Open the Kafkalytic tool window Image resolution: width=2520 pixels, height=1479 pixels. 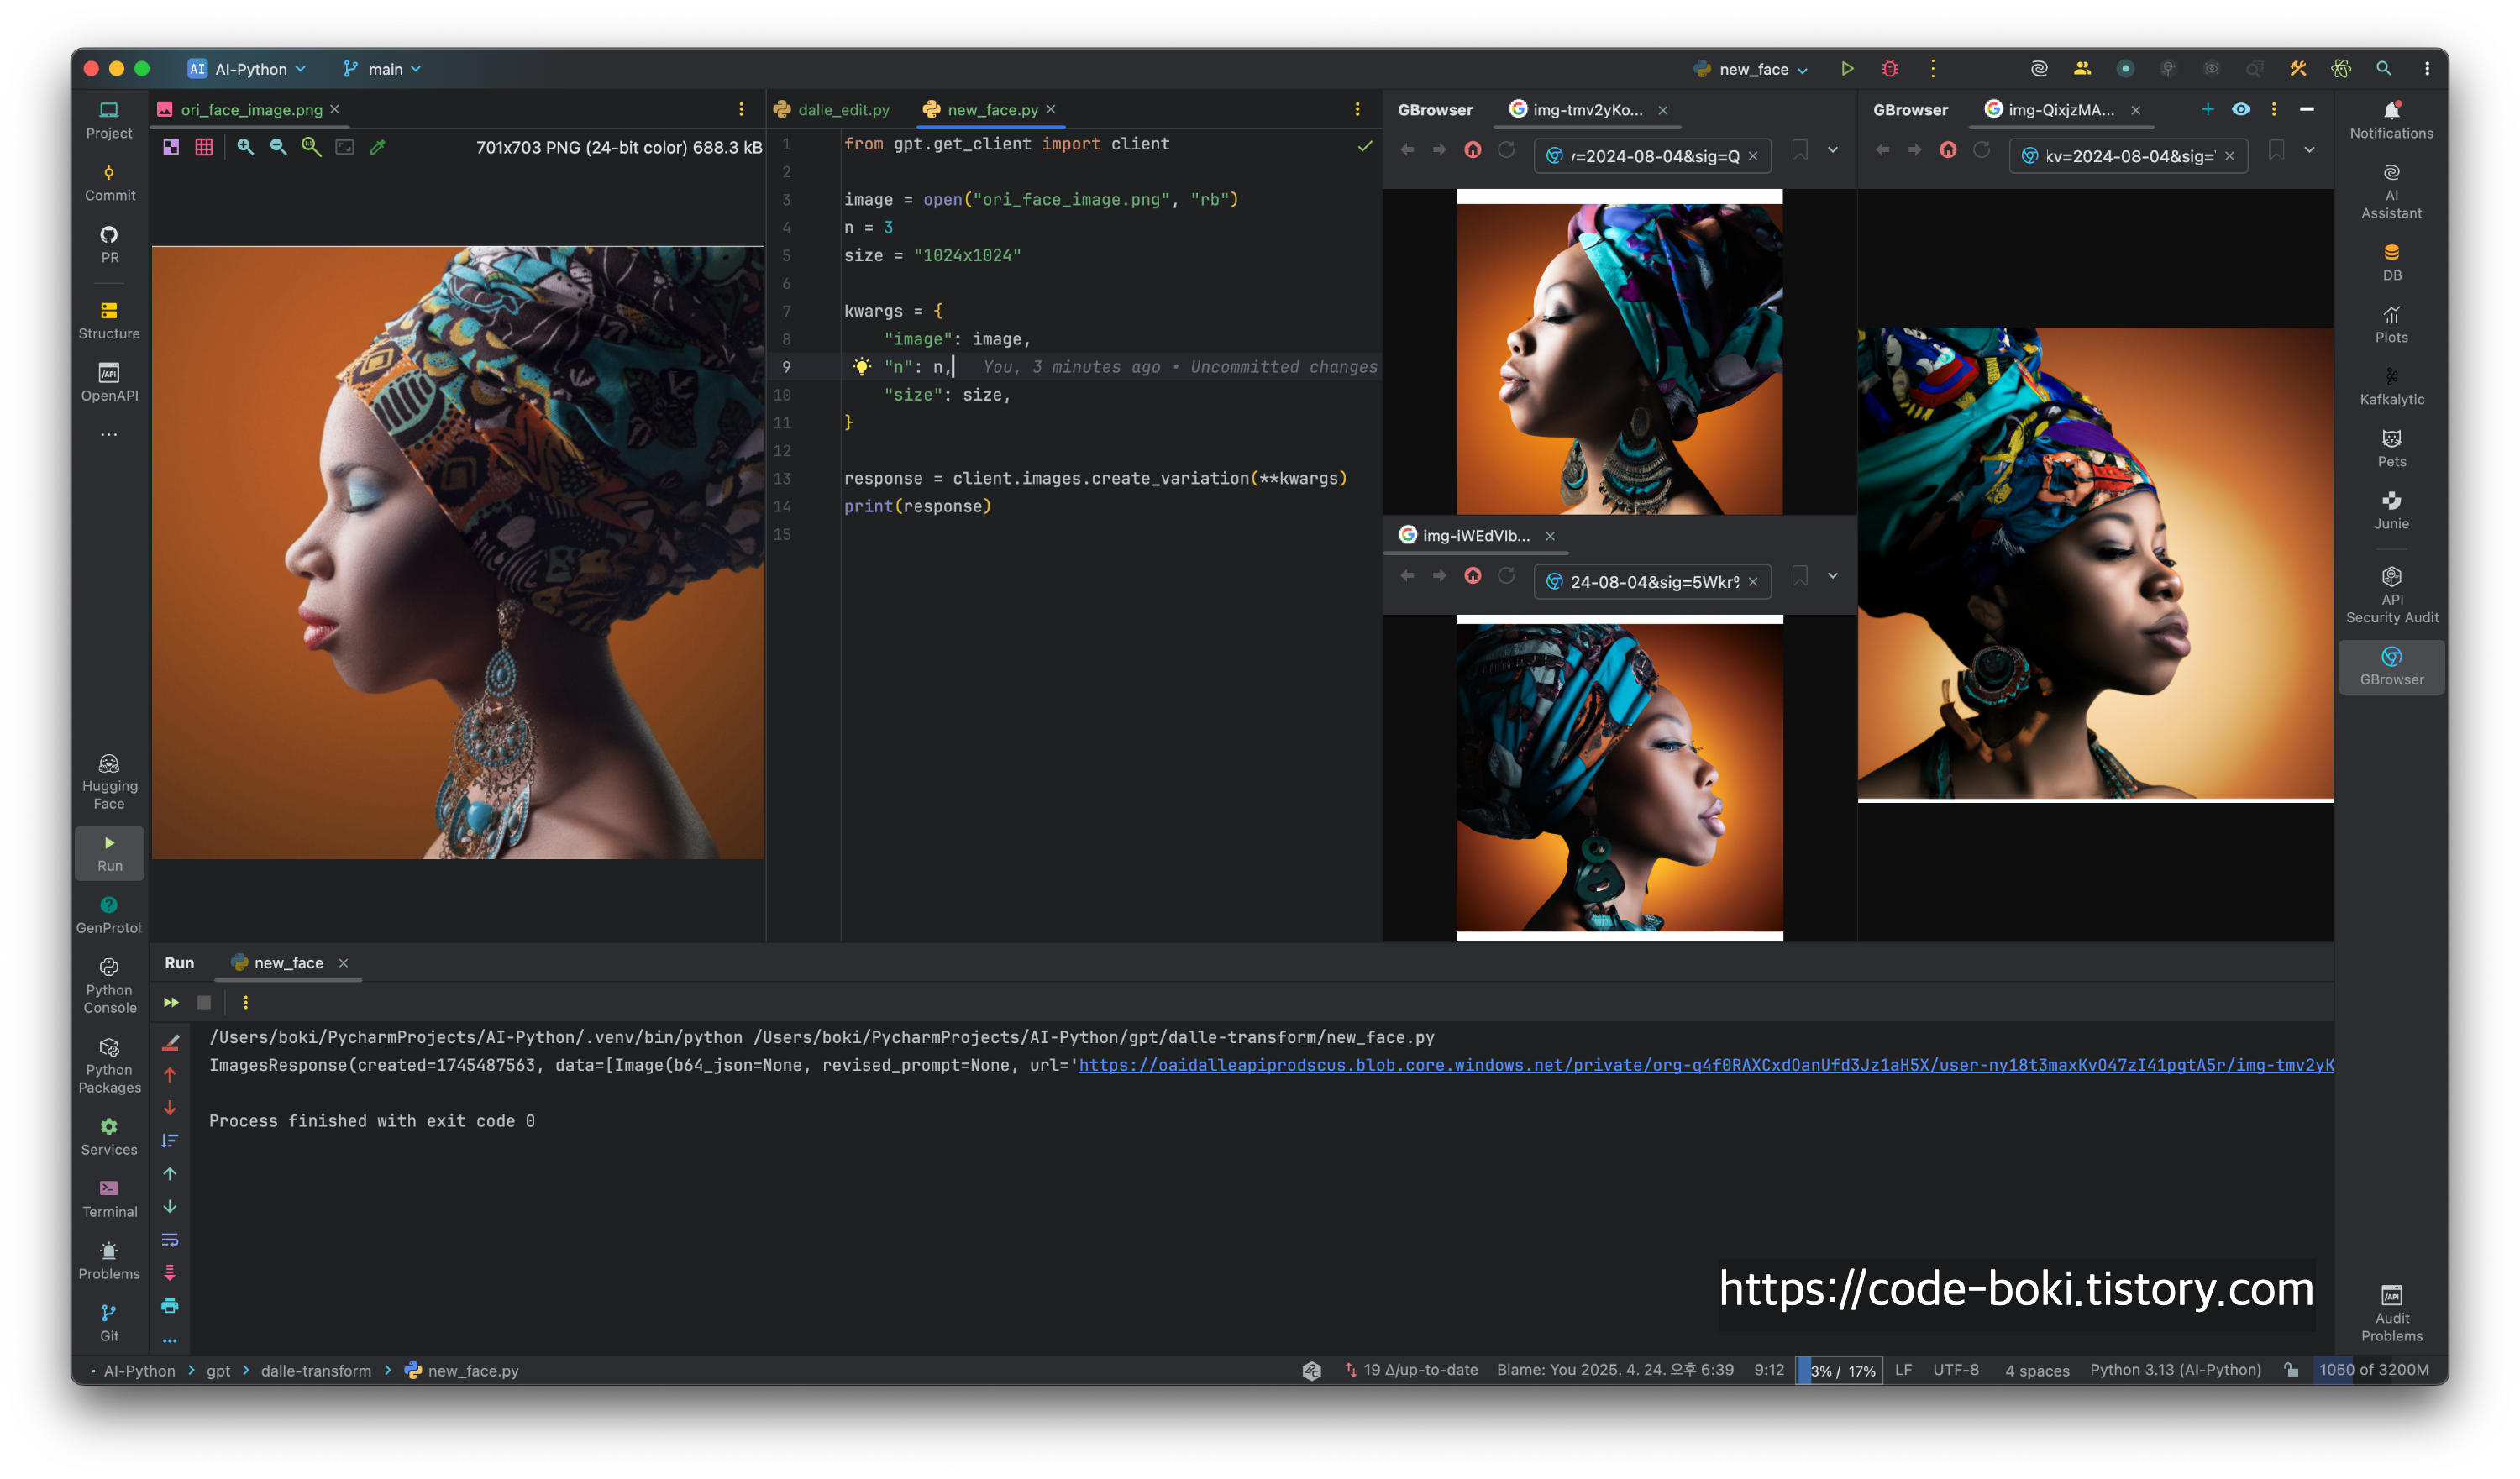click(x=2391, y=385)
